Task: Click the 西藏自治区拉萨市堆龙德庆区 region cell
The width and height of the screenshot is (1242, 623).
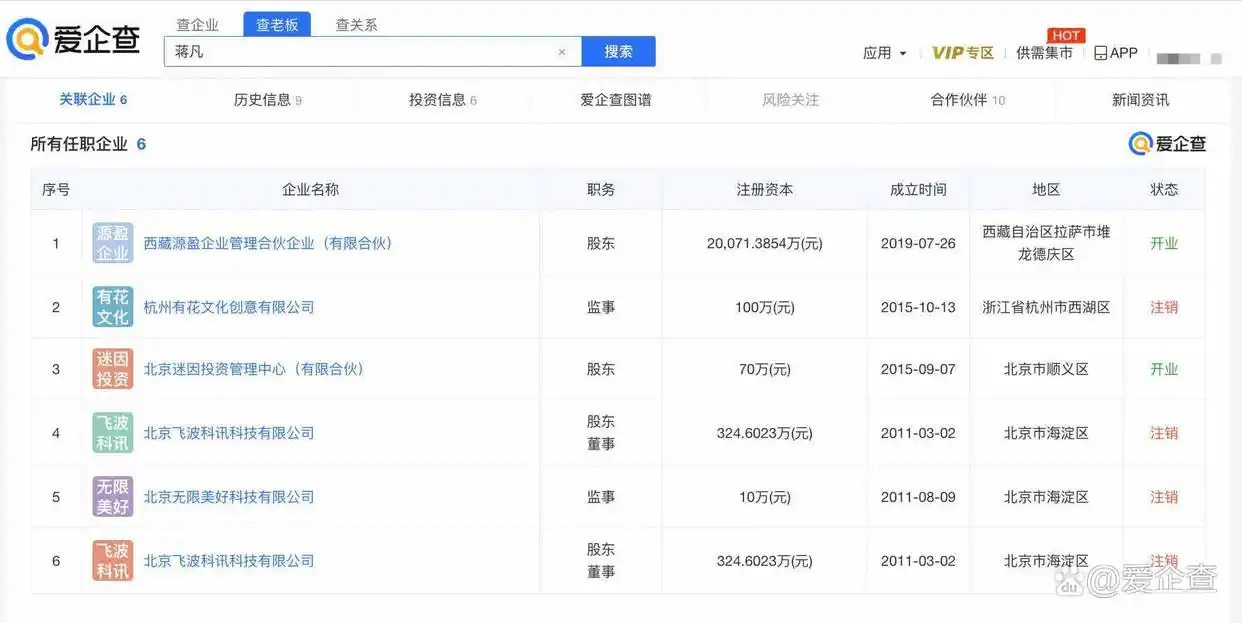Action: tap(1046, 243)
